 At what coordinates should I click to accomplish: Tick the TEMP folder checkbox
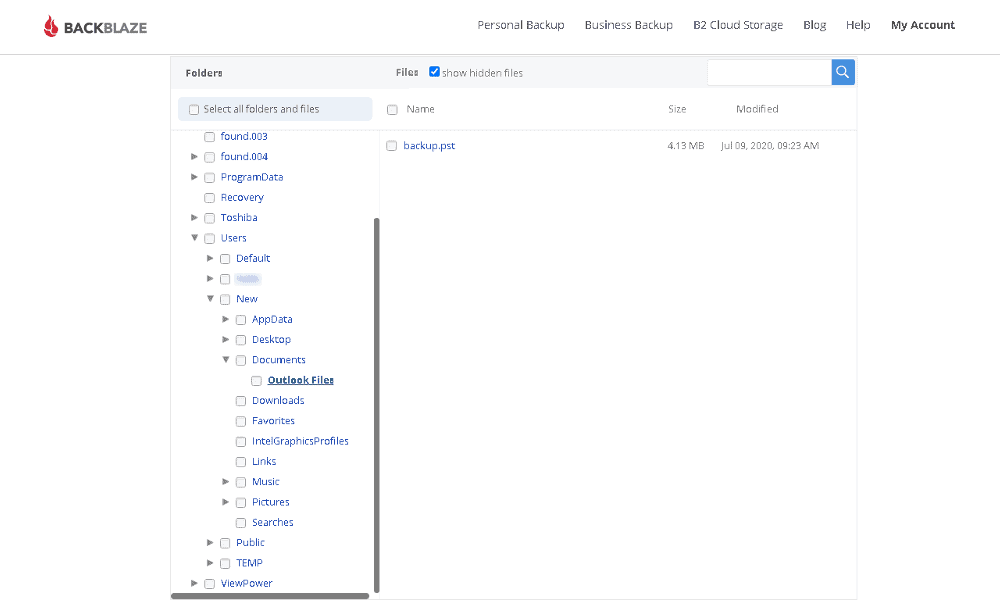(224, 564)
